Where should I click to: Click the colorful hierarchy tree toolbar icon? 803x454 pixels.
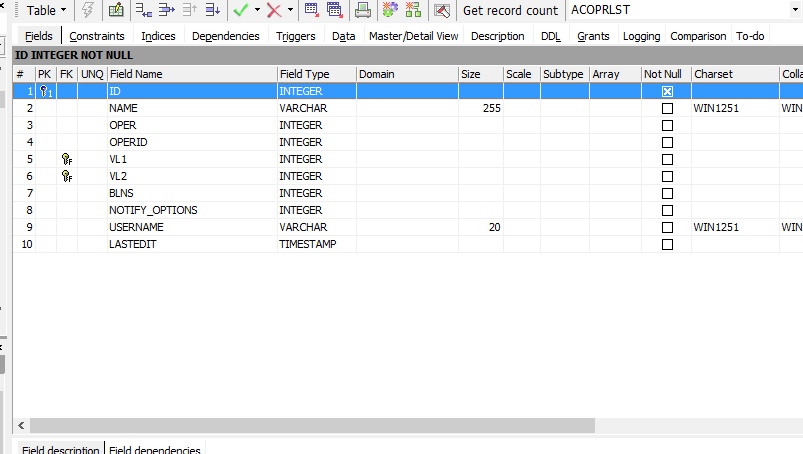point(412,11)
